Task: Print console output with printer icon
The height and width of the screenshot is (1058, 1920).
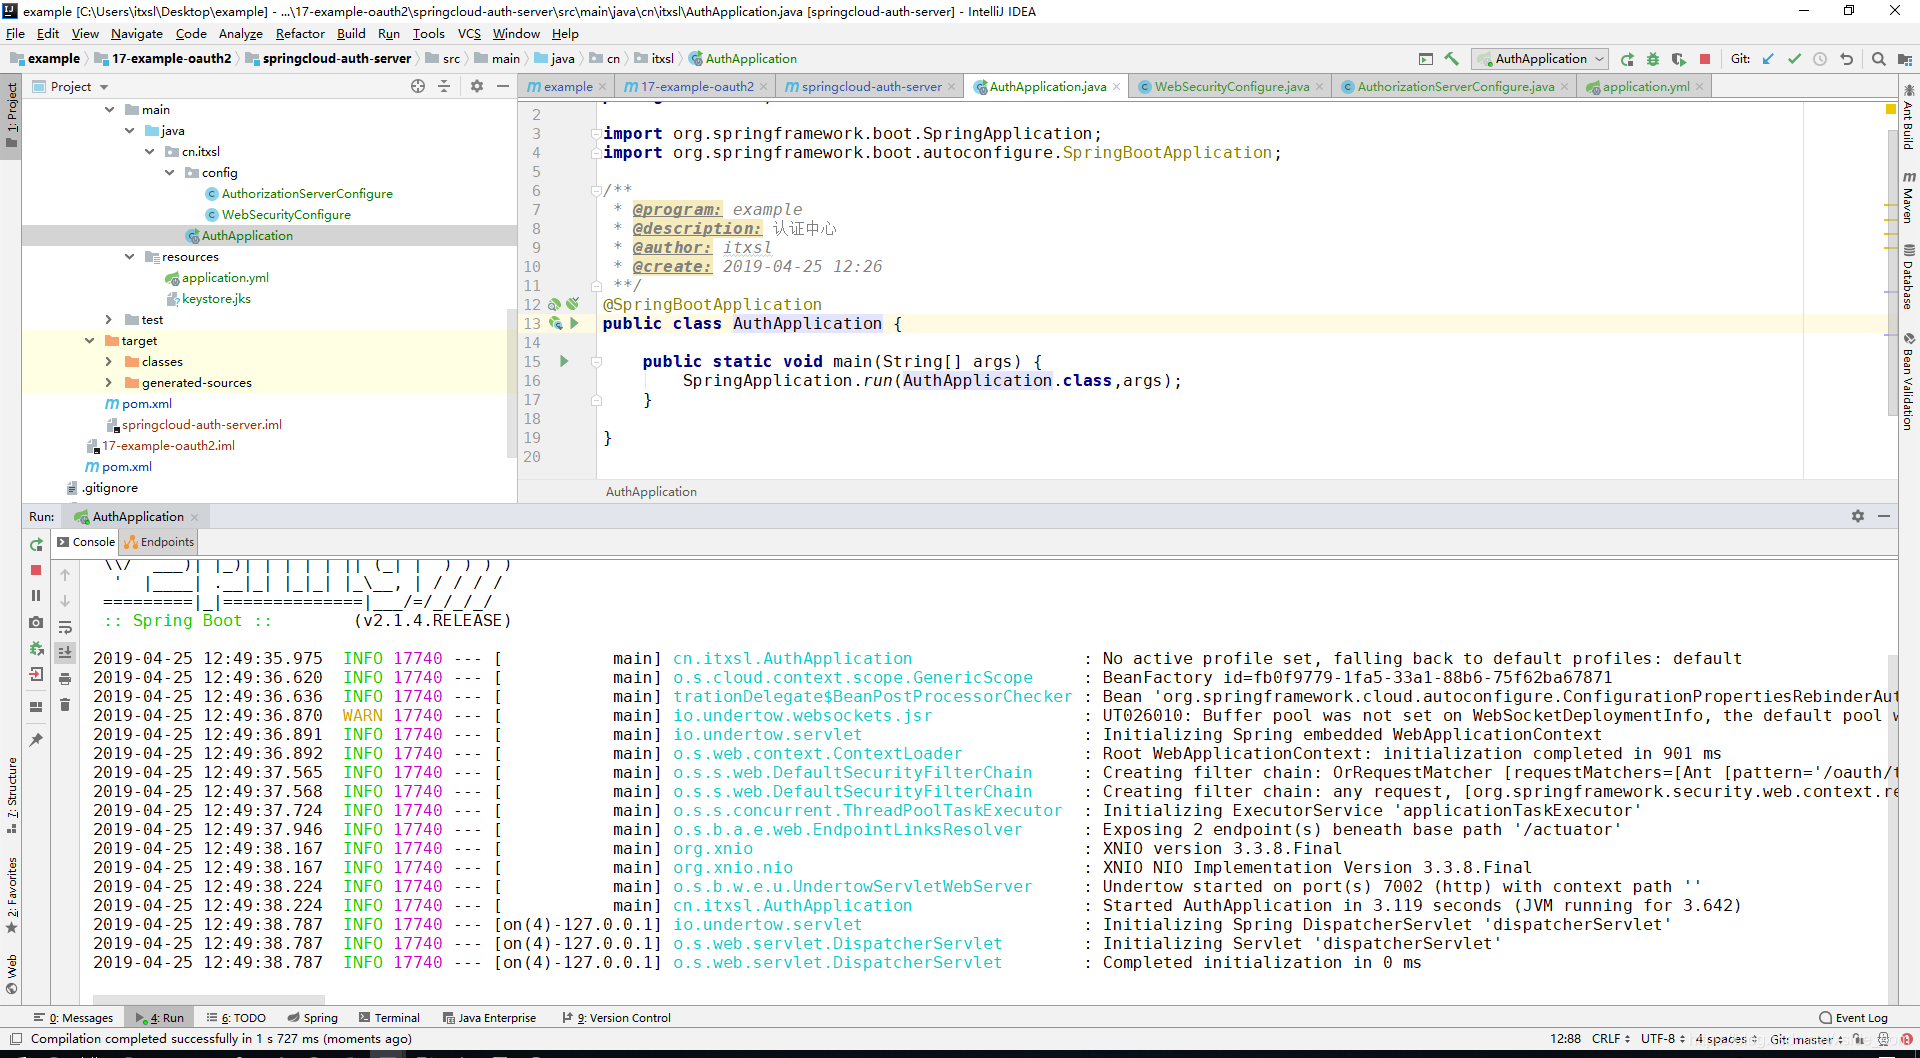Action: coord(65,679)
